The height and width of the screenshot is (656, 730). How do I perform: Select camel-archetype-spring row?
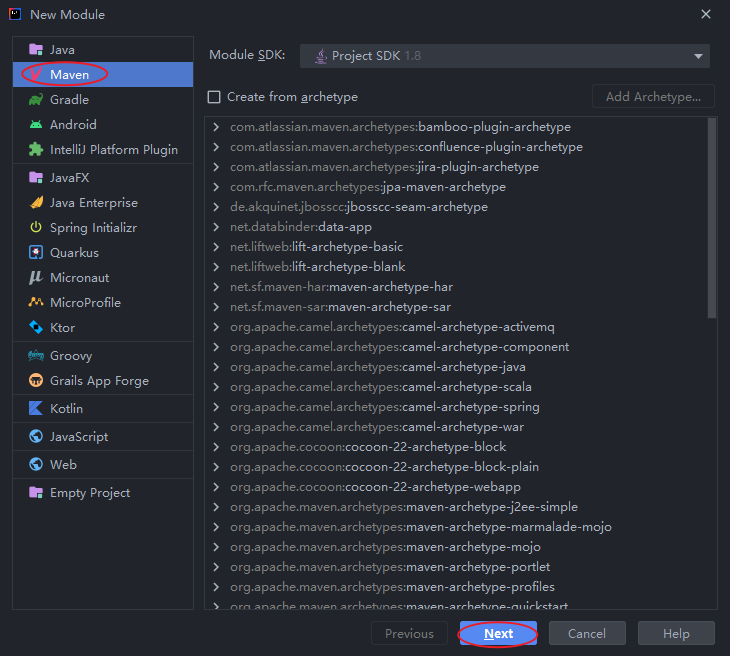456,407
